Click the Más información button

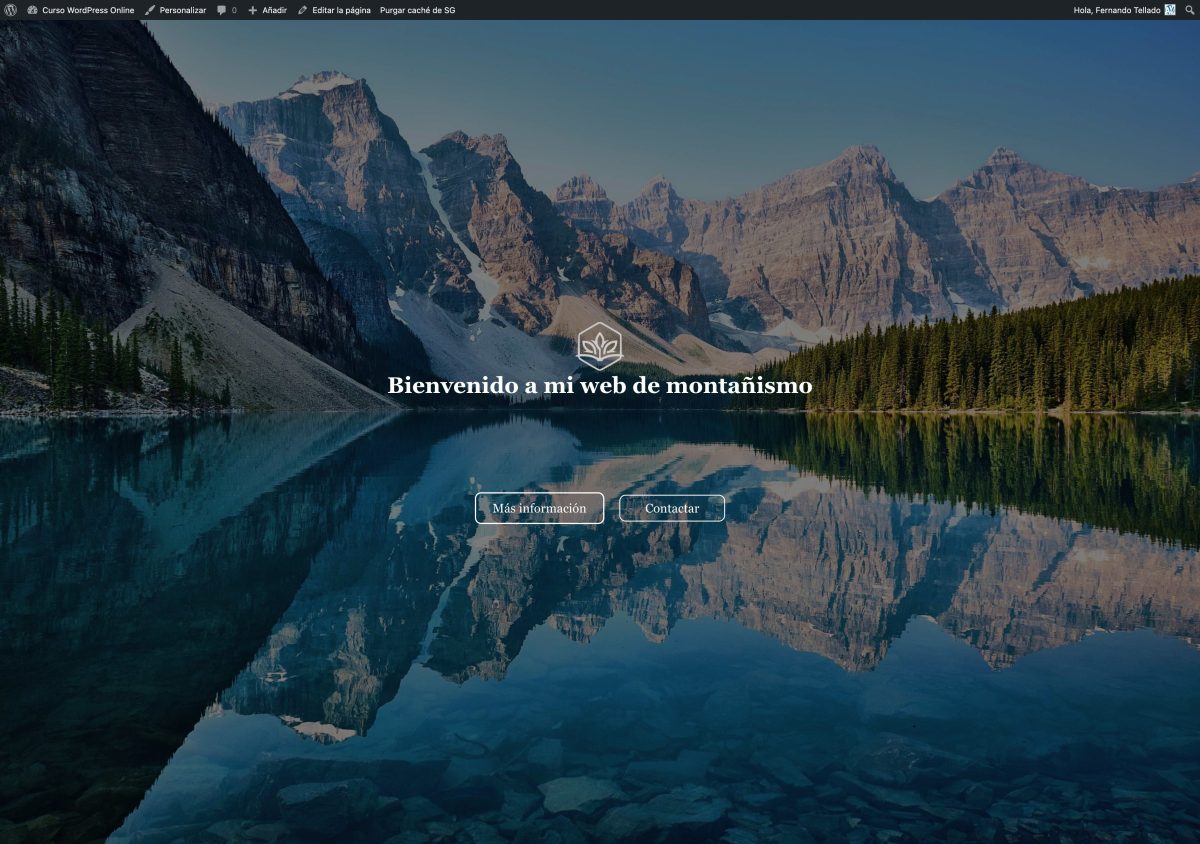(x=539, y=508)
